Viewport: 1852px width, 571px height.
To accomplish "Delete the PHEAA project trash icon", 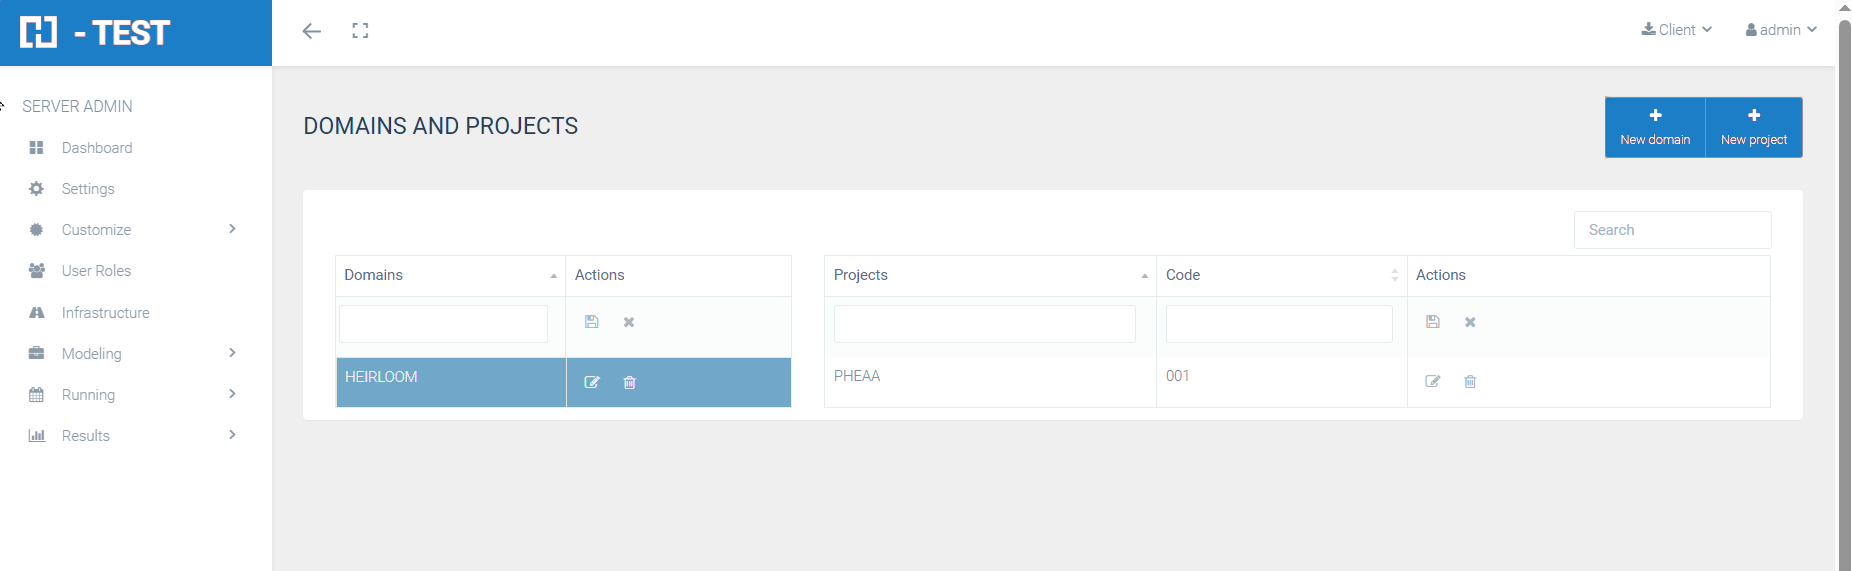I will point(1470,381).
